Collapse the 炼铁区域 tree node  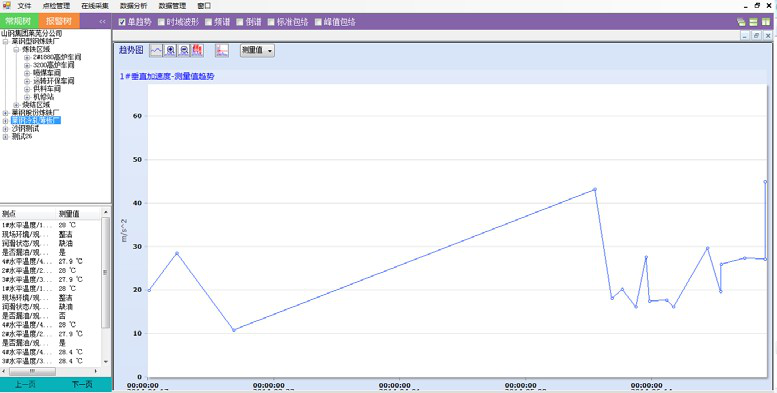16,50
